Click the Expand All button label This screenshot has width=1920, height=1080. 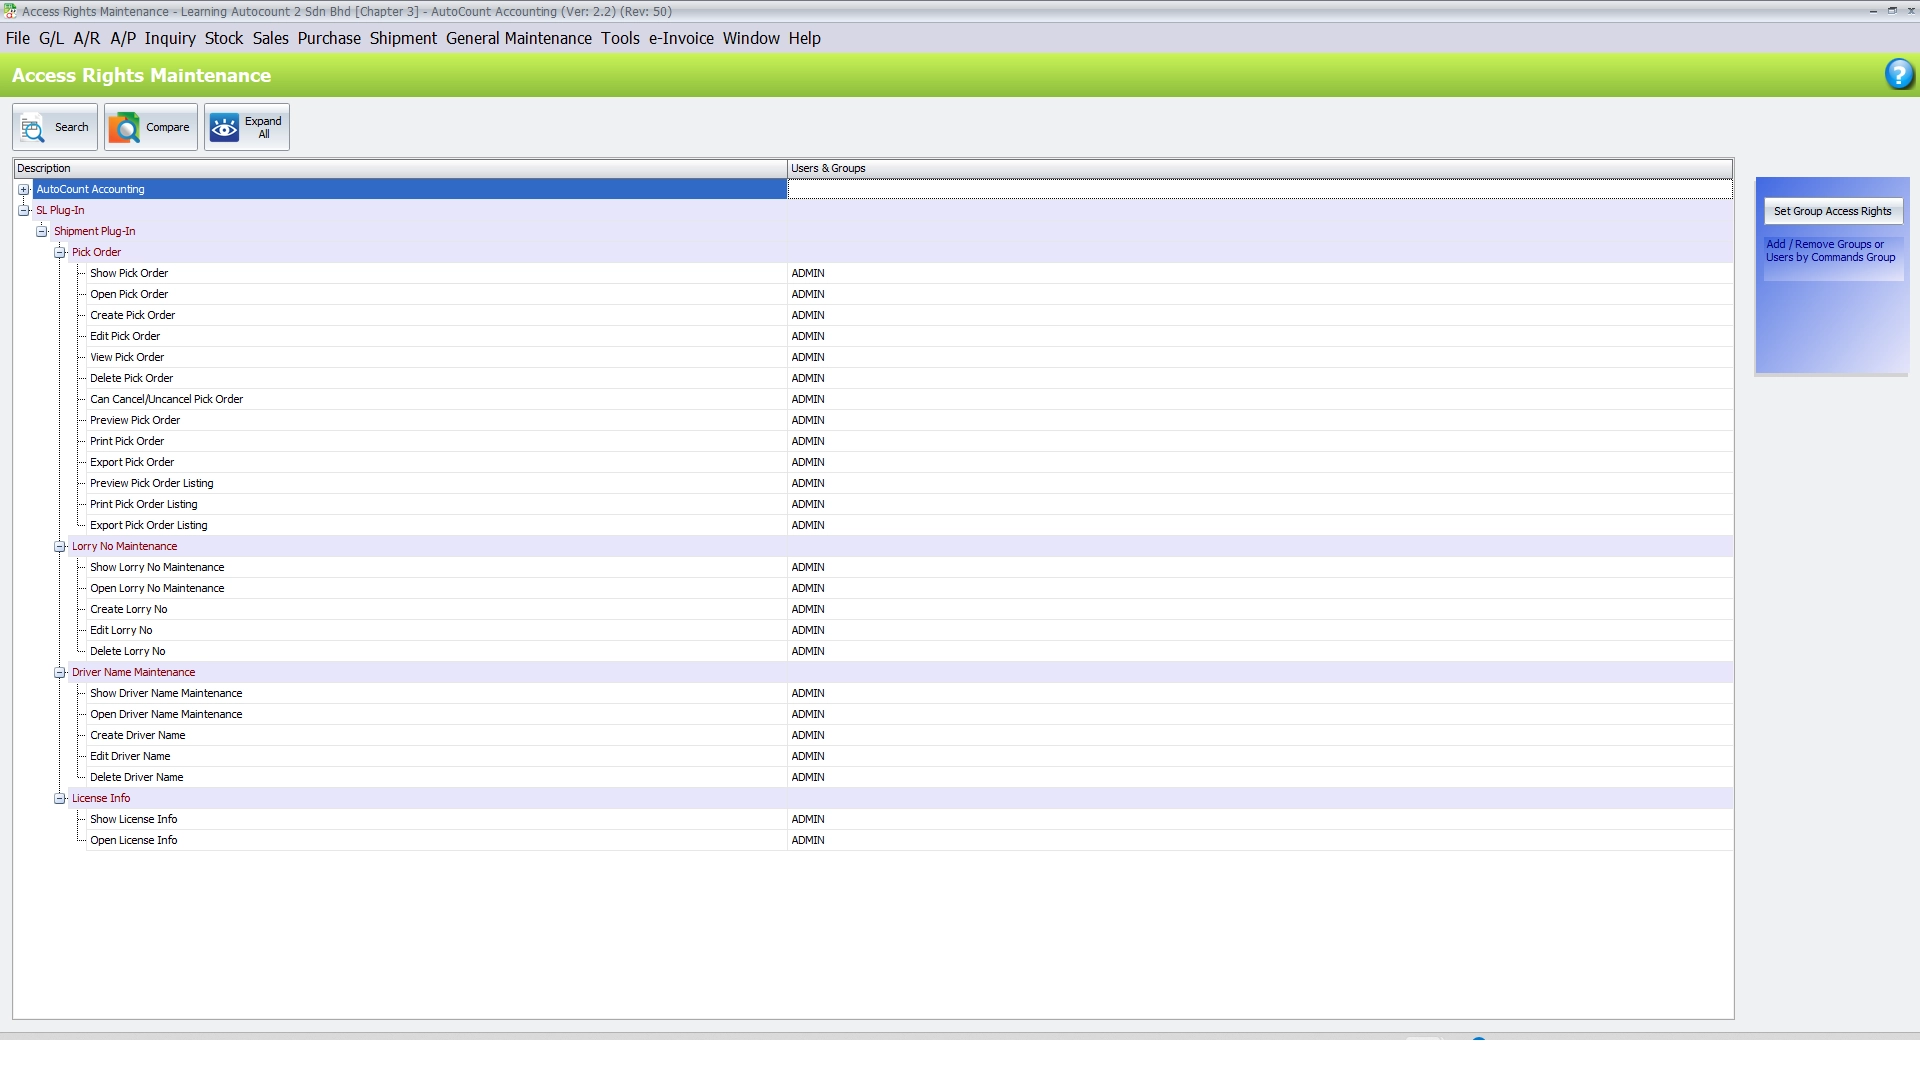(263, 128)
